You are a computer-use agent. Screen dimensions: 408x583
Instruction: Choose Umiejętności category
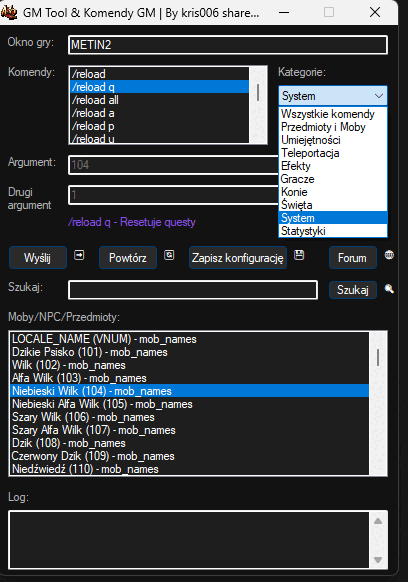(x=333, y=140)
